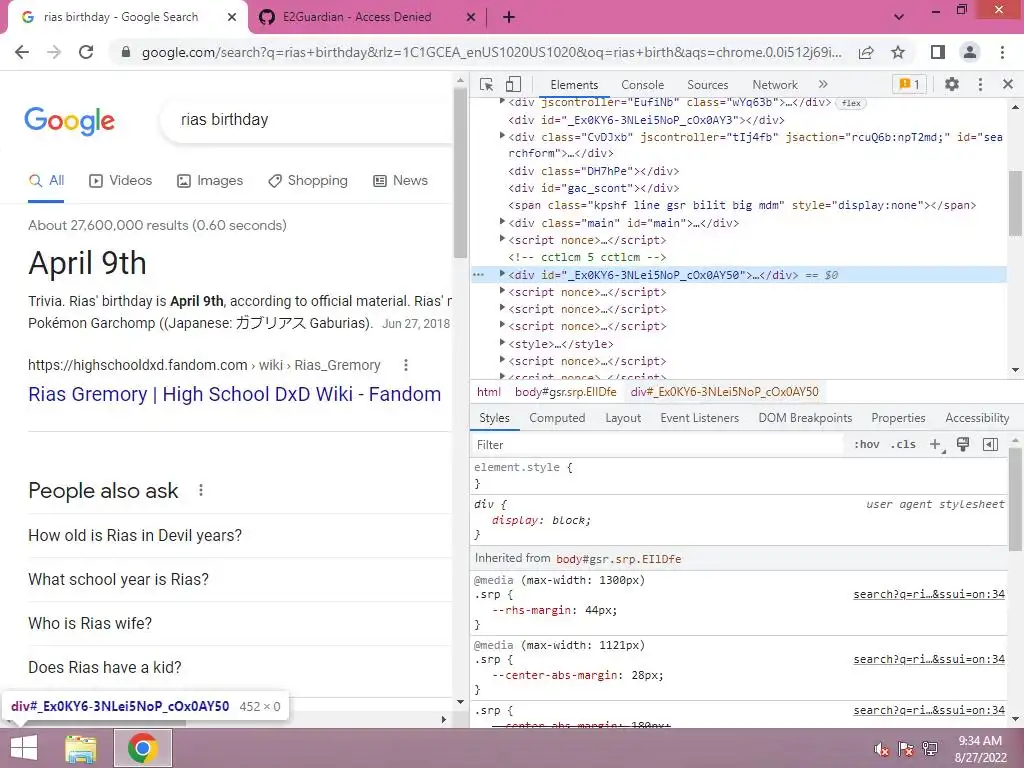Click the DevTools inspect element picker icon
Screen dimensions: 1024x768
click(x=486, y=84)
